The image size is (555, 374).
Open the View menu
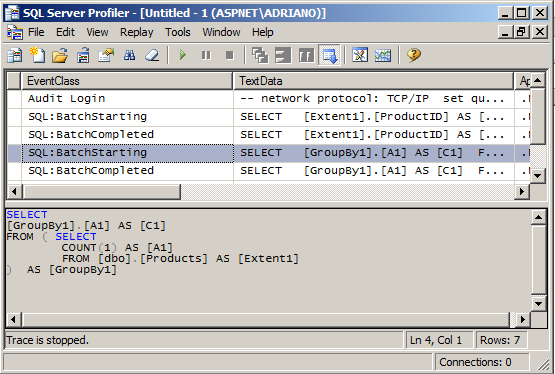click(x=97, y=32)
